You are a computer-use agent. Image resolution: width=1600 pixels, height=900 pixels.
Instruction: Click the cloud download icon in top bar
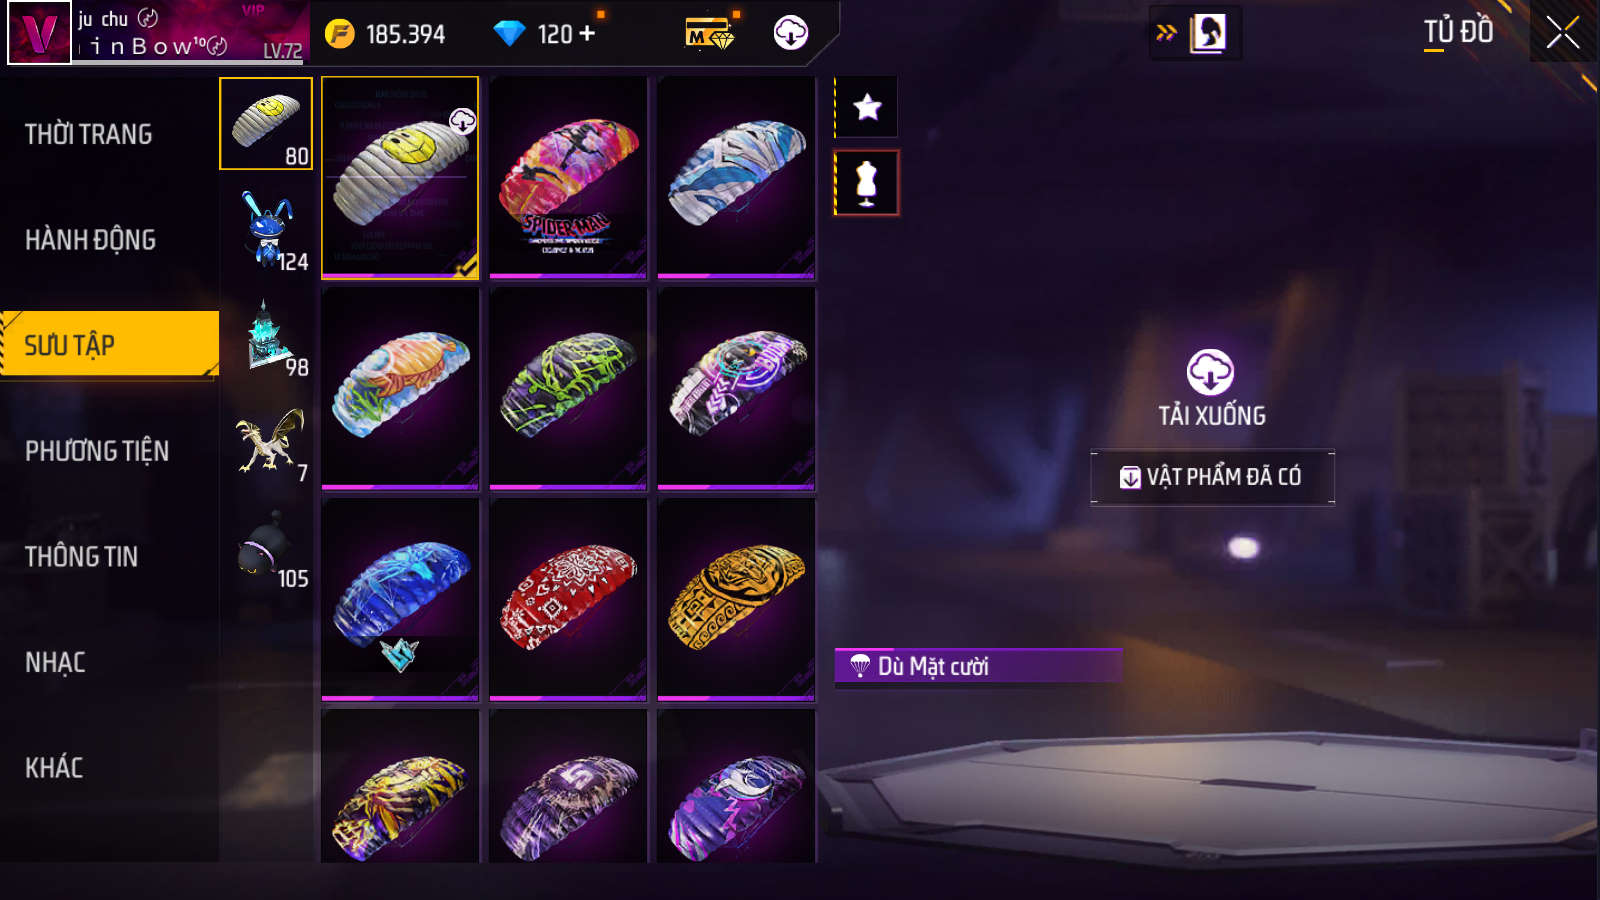click(790, 33)
